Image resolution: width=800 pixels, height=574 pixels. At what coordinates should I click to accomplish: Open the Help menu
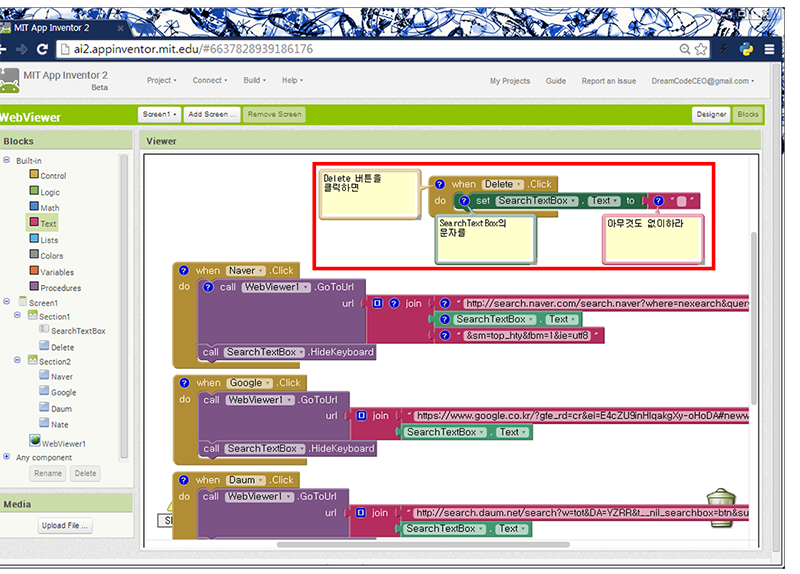[x=292, y=80]
